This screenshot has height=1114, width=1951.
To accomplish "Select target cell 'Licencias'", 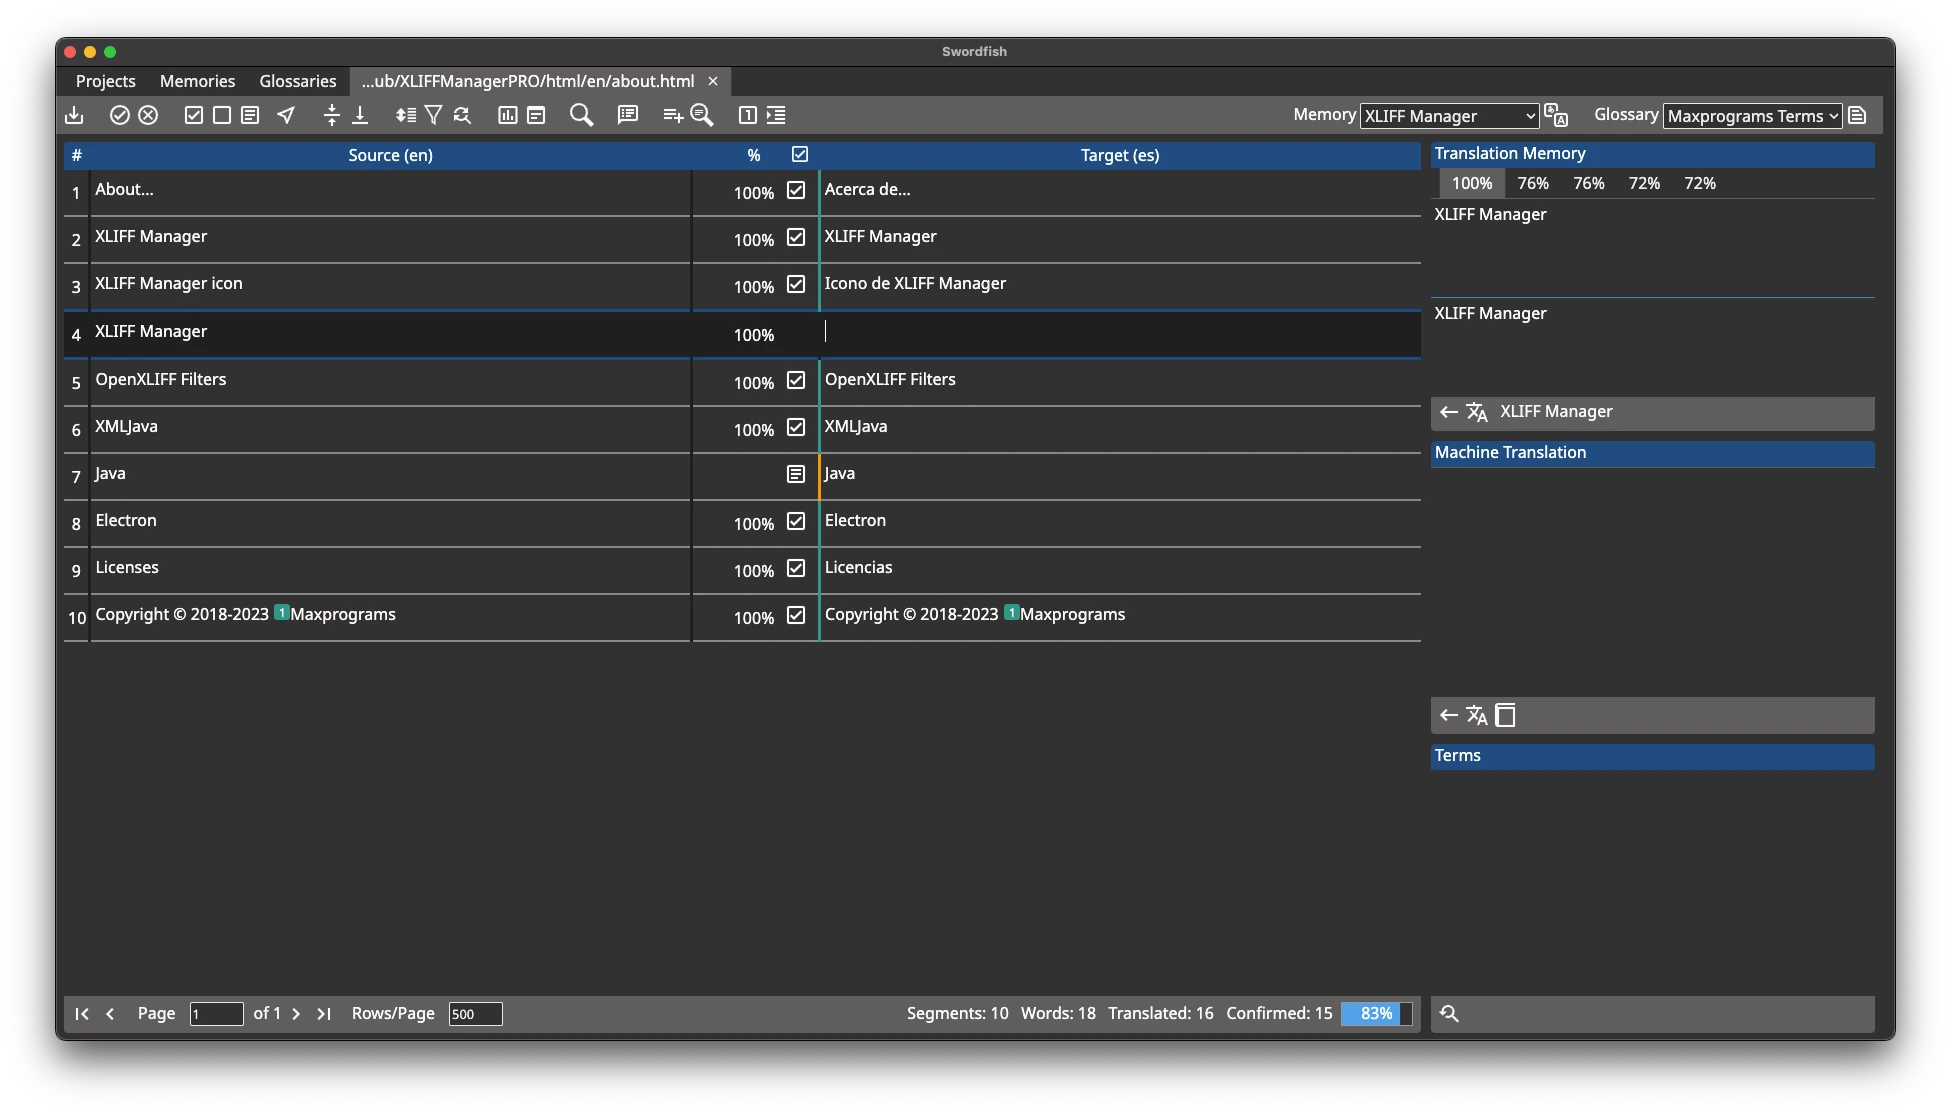I will [x=1120, y=569].
